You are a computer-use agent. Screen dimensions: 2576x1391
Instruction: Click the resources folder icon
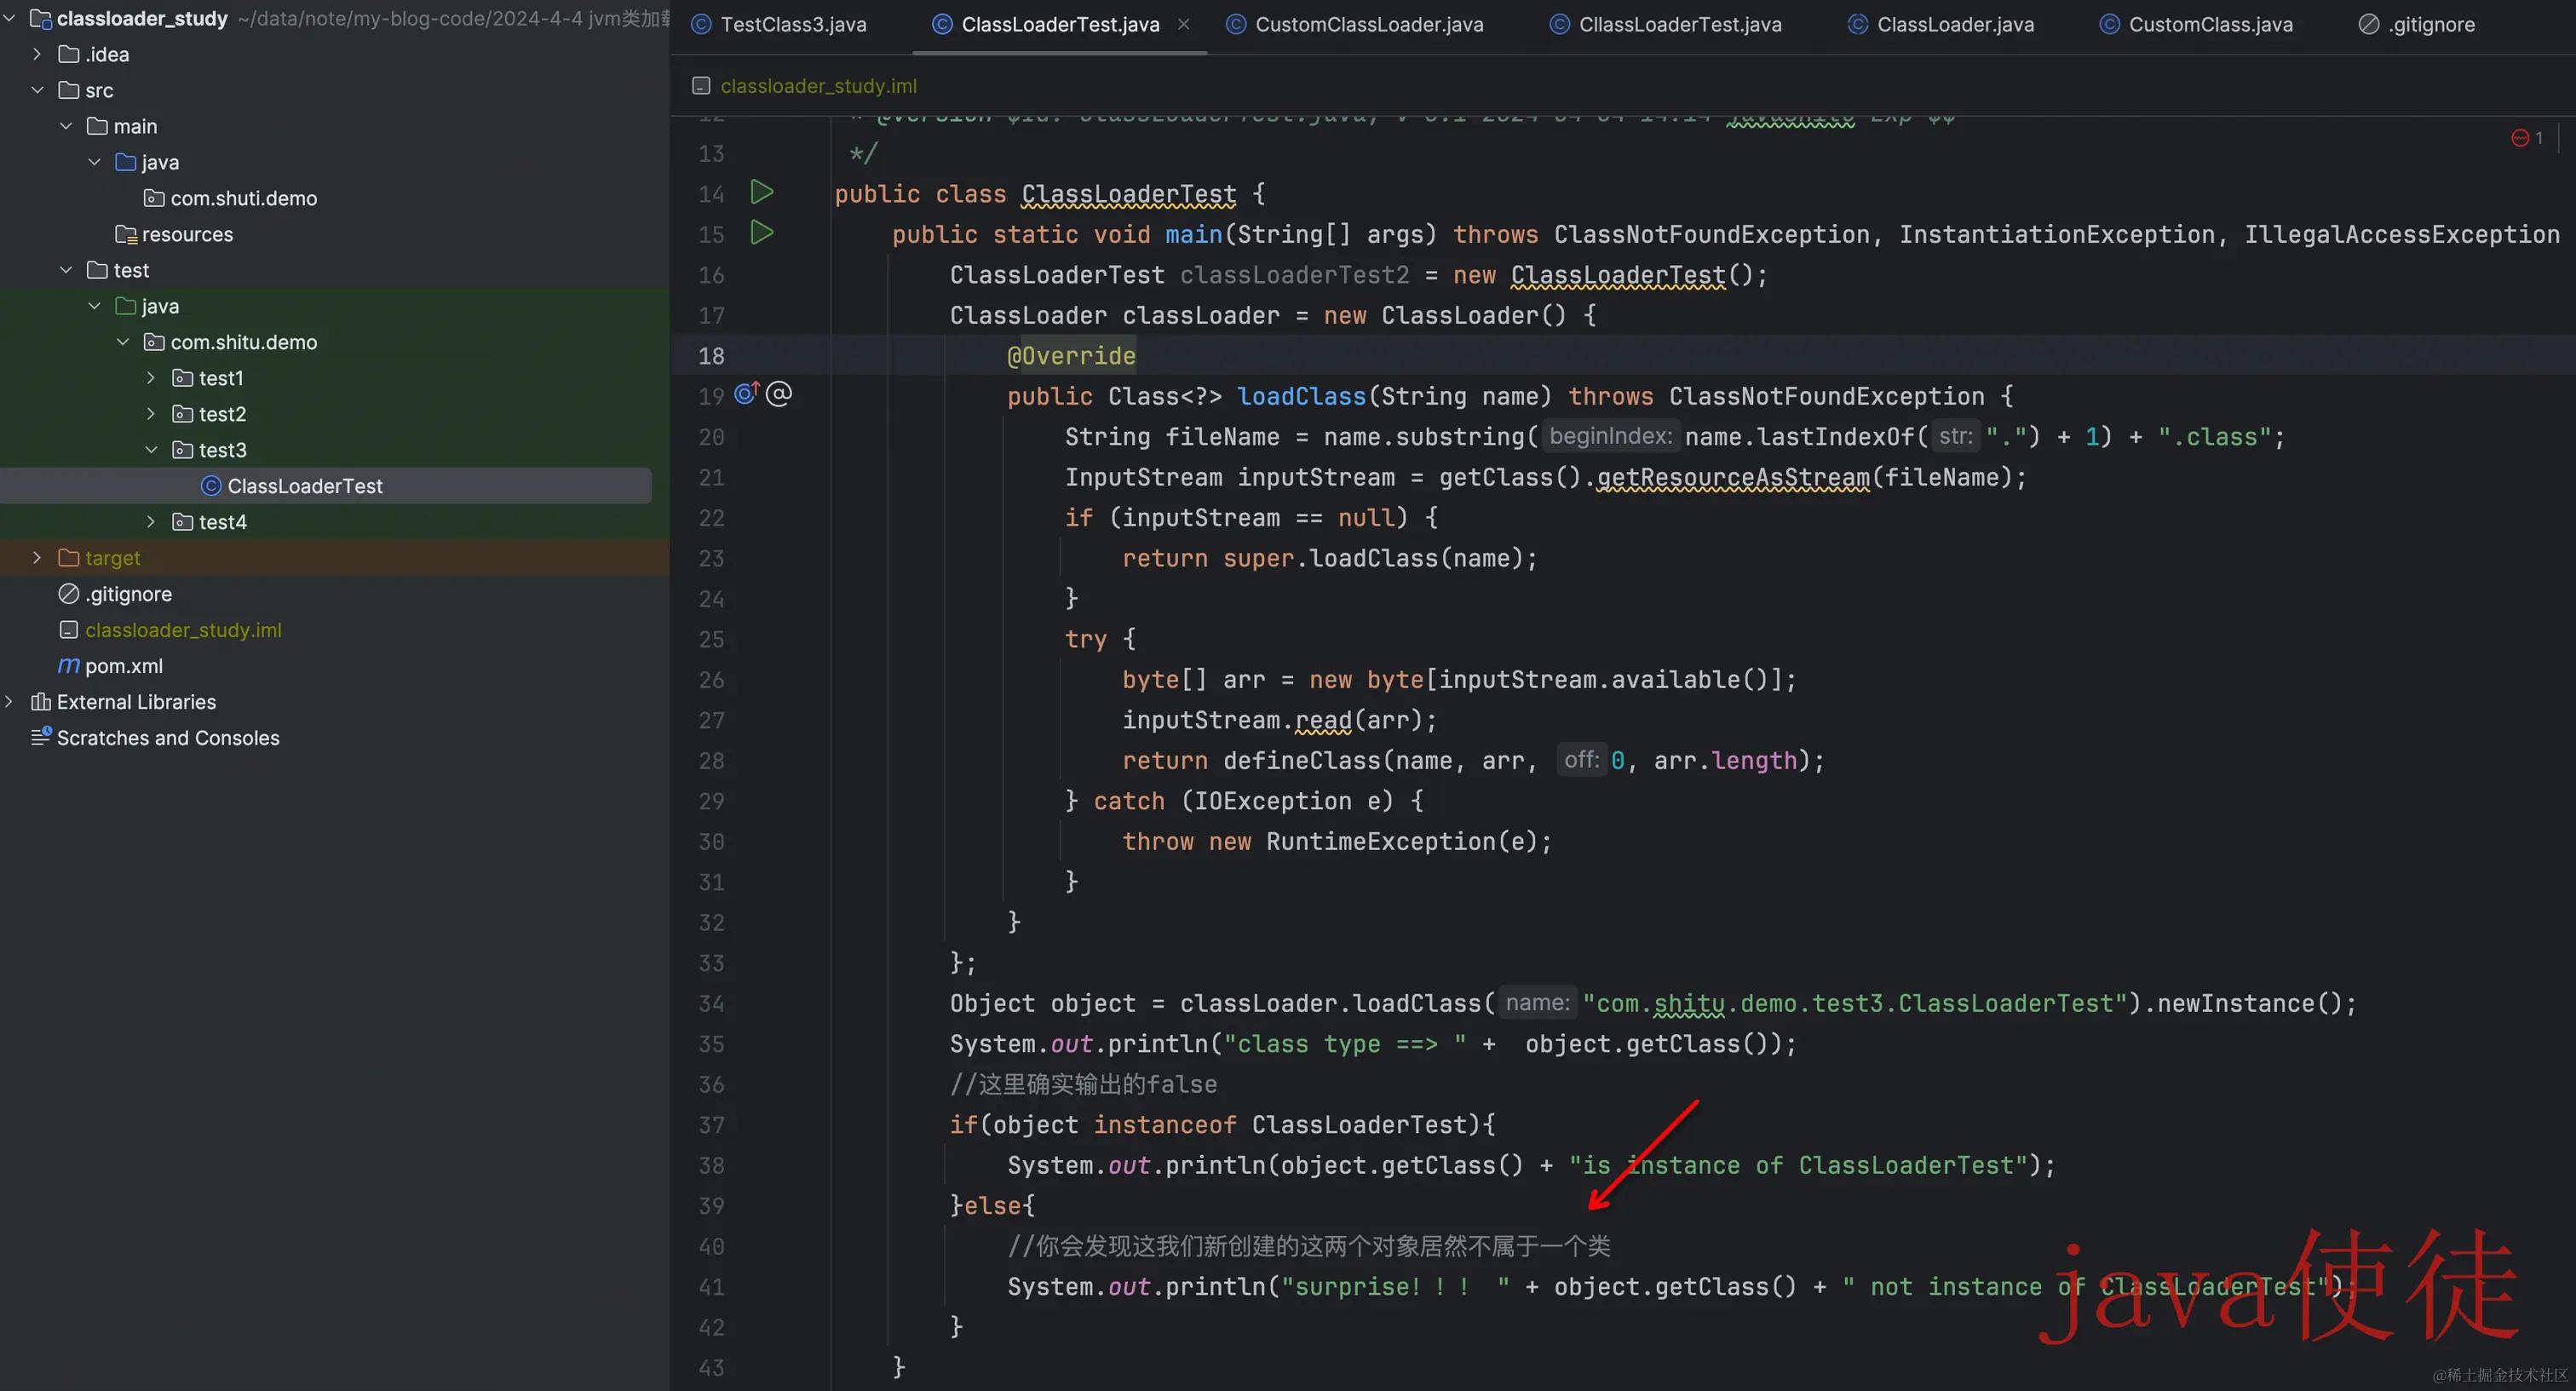(x=126, y=234)
